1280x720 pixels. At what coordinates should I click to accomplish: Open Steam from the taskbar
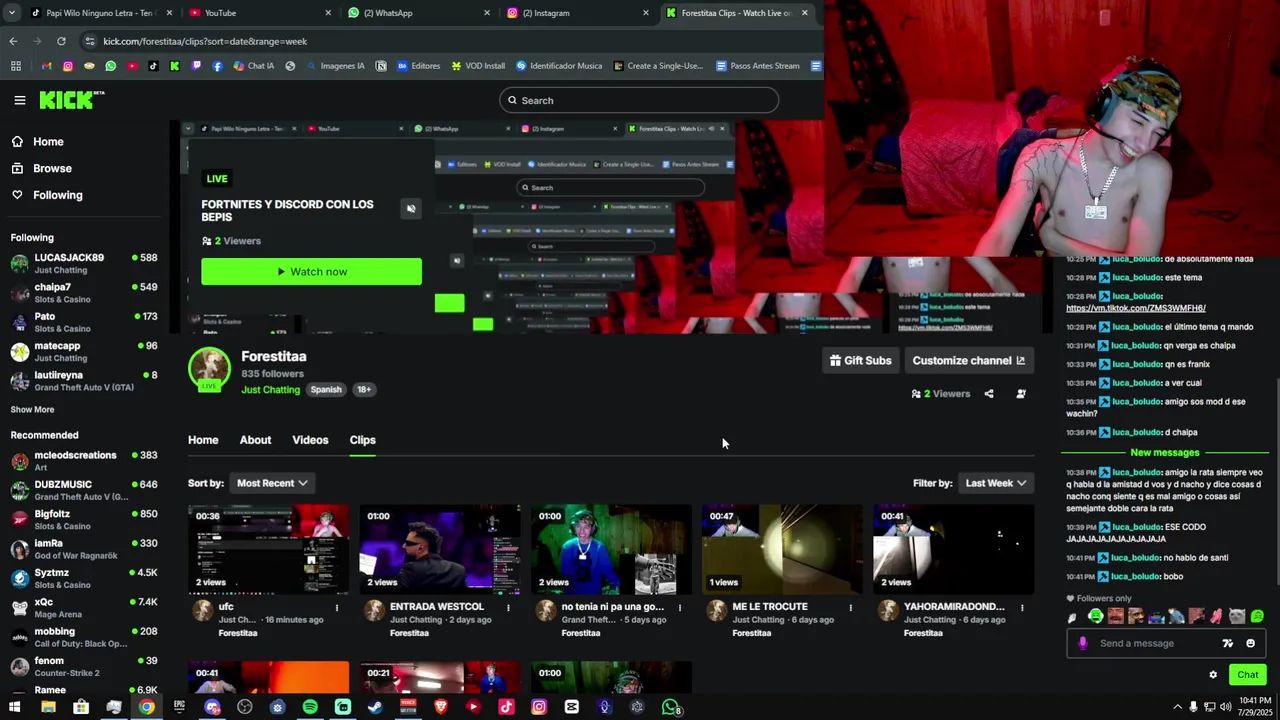(375, 707)
